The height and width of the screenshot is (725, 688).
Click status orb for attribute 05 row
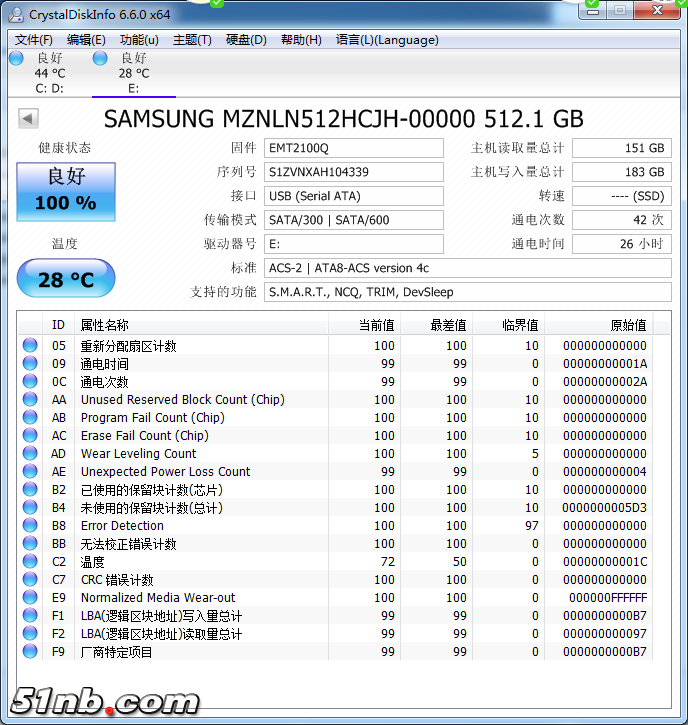pos(30,346)
